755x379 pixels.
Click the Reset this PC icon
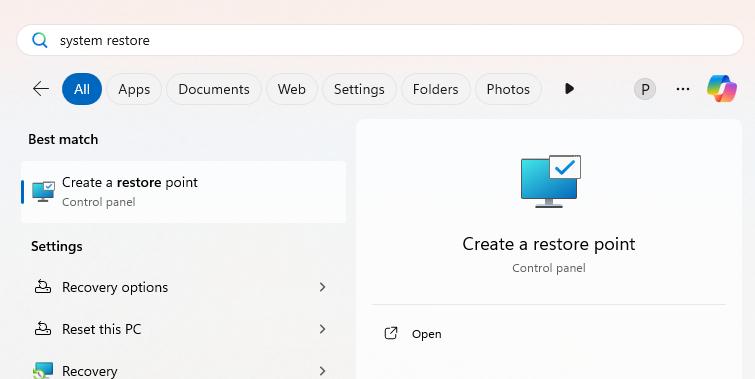point(43,329)
